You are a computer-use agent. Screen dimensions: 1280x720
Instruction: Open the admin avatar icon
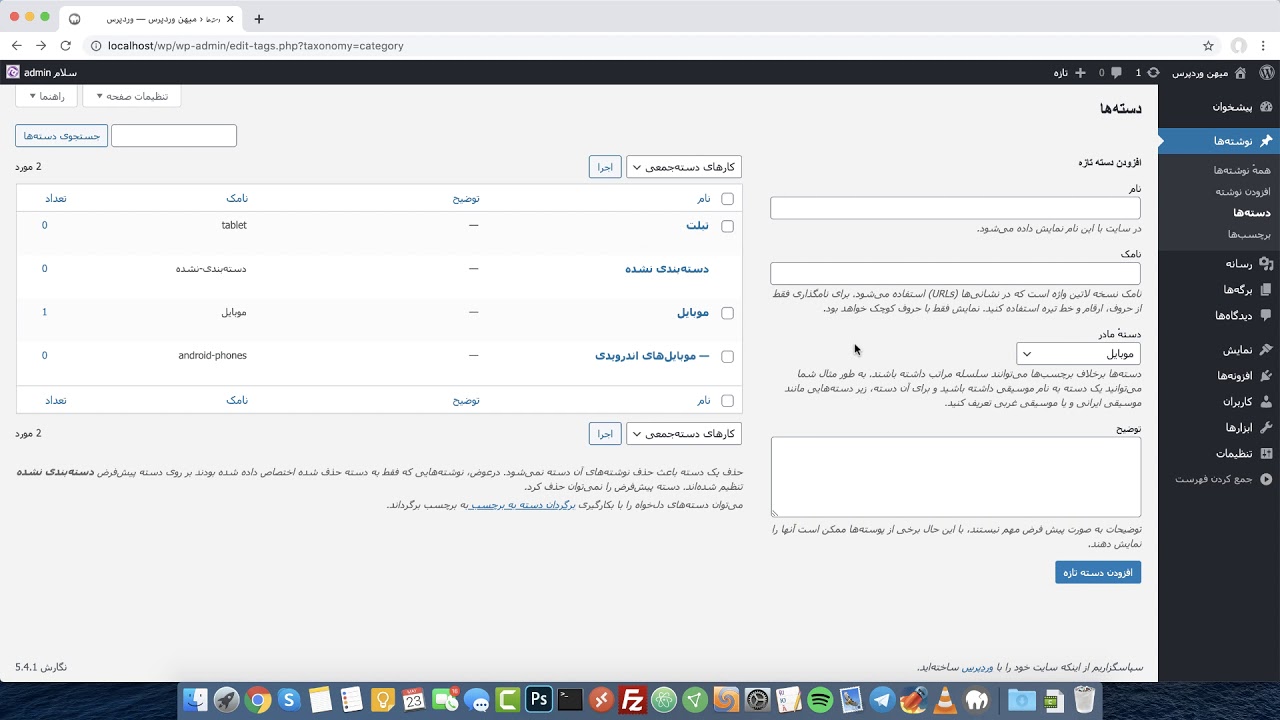pos(13,72)
